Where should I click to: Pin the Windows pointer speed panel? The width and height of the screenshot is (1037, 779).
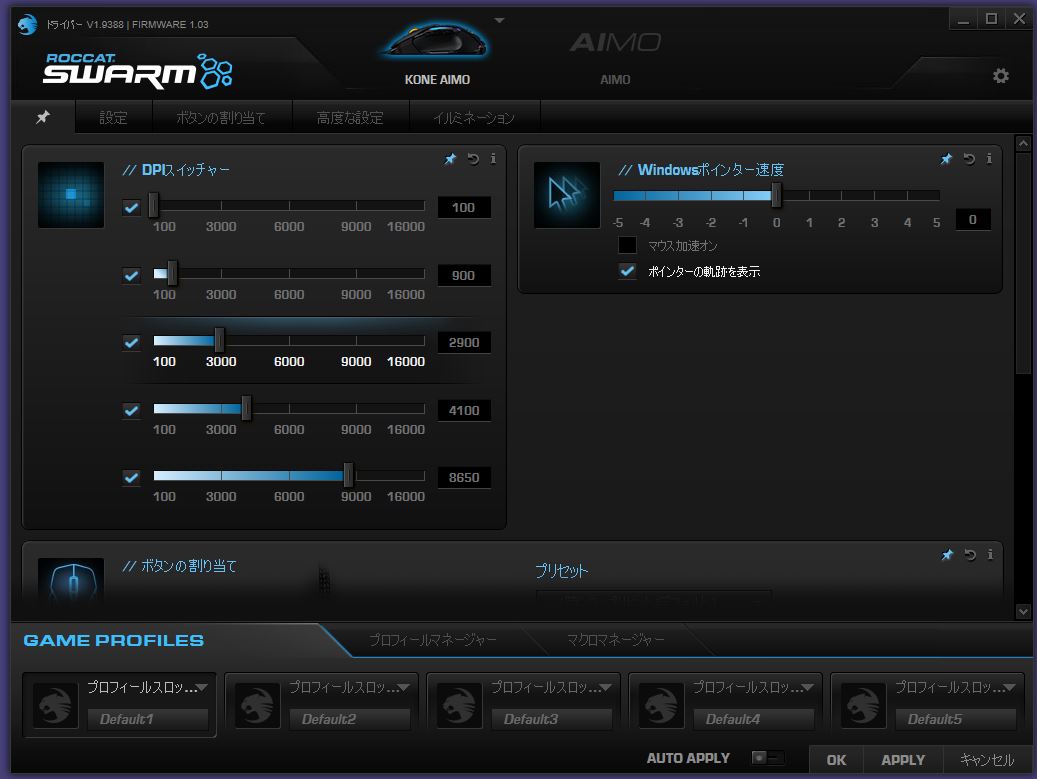coord(946,159)
